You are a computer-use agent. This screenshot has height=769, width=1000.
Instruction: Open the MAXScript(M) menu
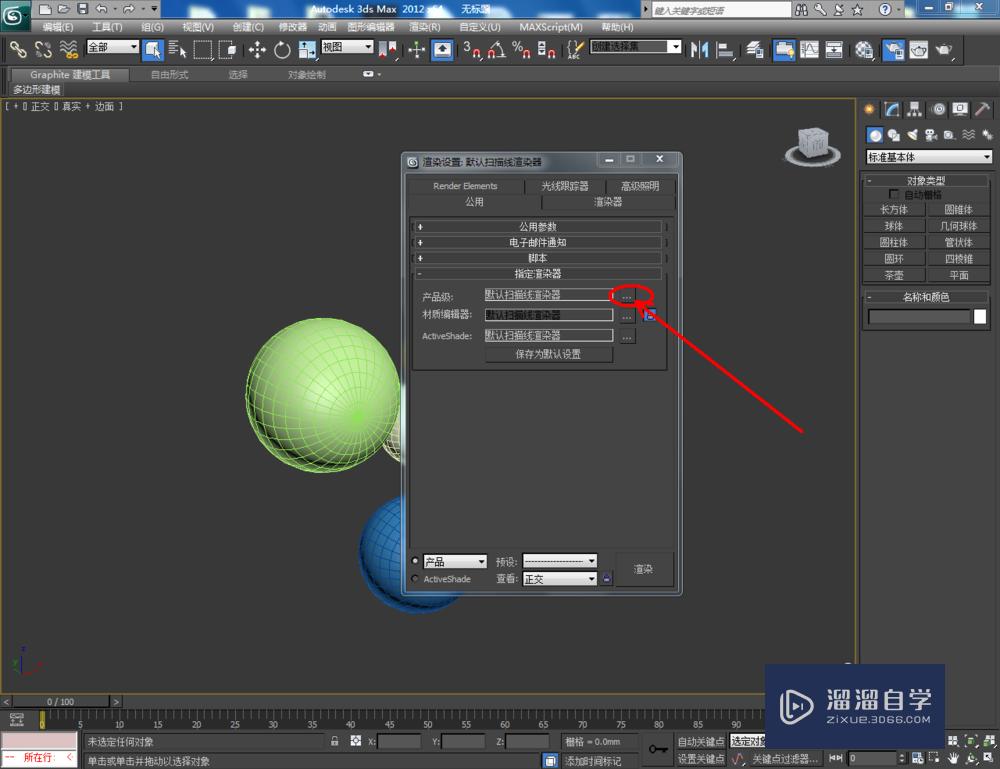point(551,27)
